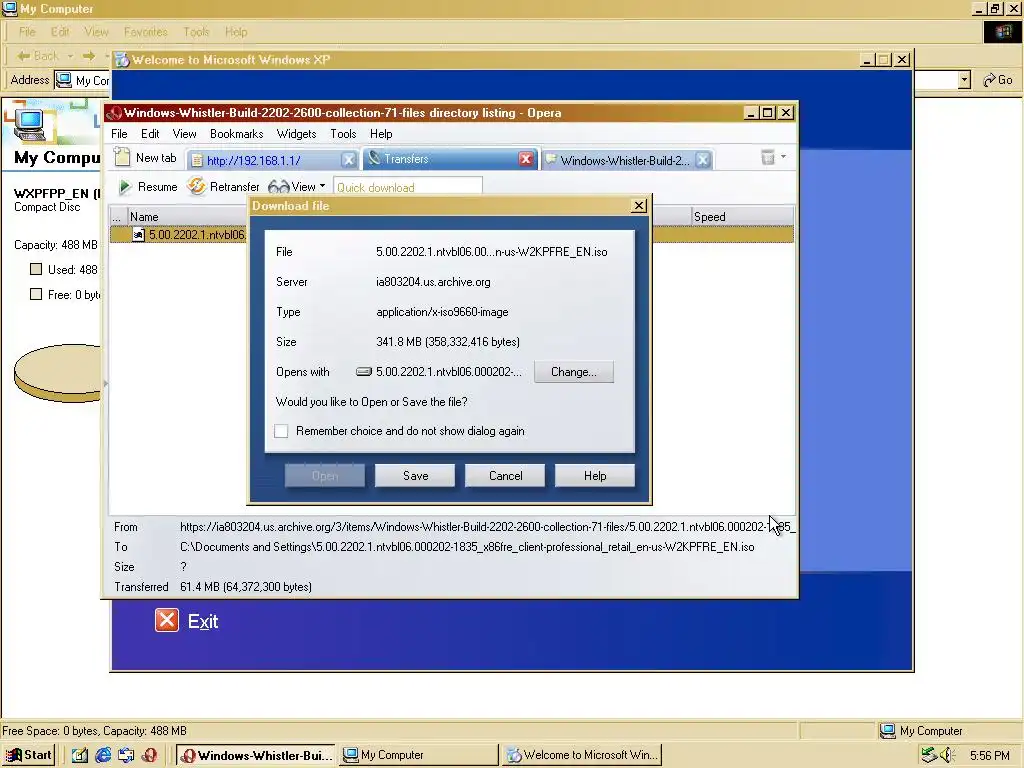Viewport: 1024px width, 768px height.
Task: Open My Computer address bar dropdown
Action: coord(964,80)
